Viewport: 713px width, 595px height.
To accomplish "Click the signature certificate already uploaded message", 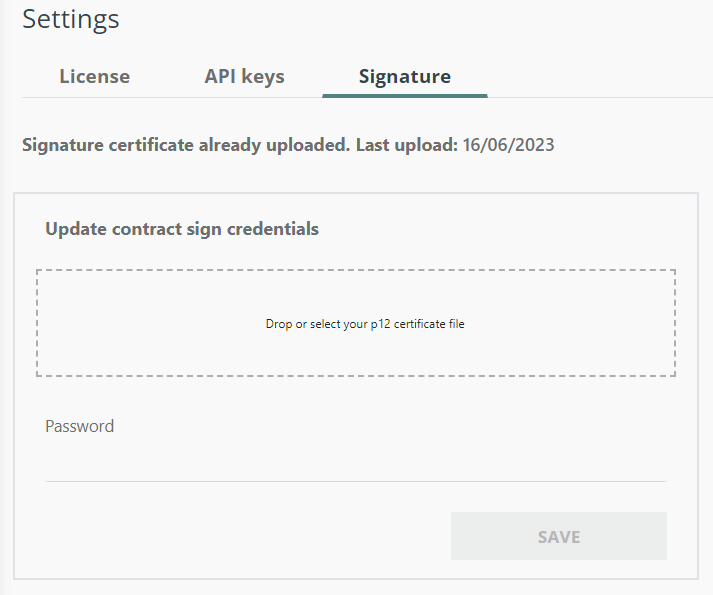I will [185, 145].
